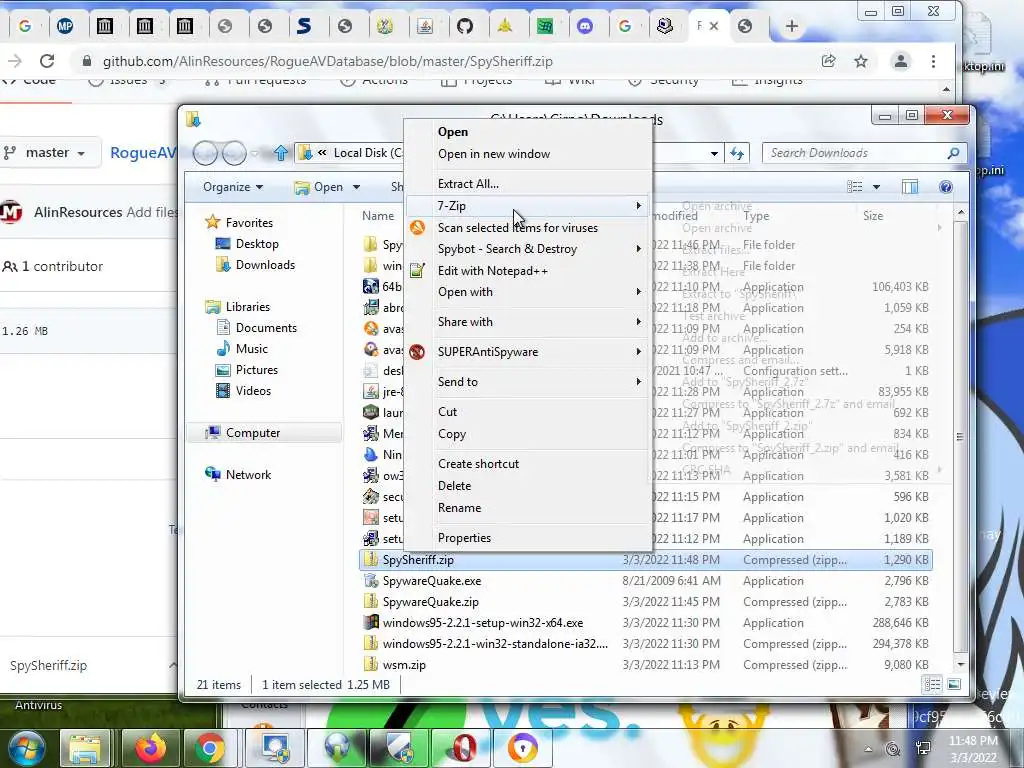
Task: Open Chrome from the taskbar
Action: coord(210,748)
